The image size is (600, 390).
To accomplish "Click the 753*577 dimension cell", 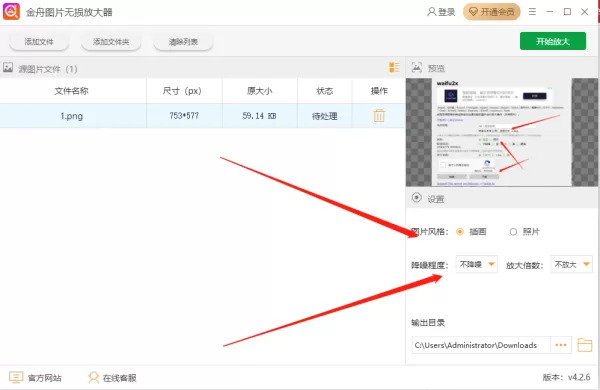I will [184, 116].
